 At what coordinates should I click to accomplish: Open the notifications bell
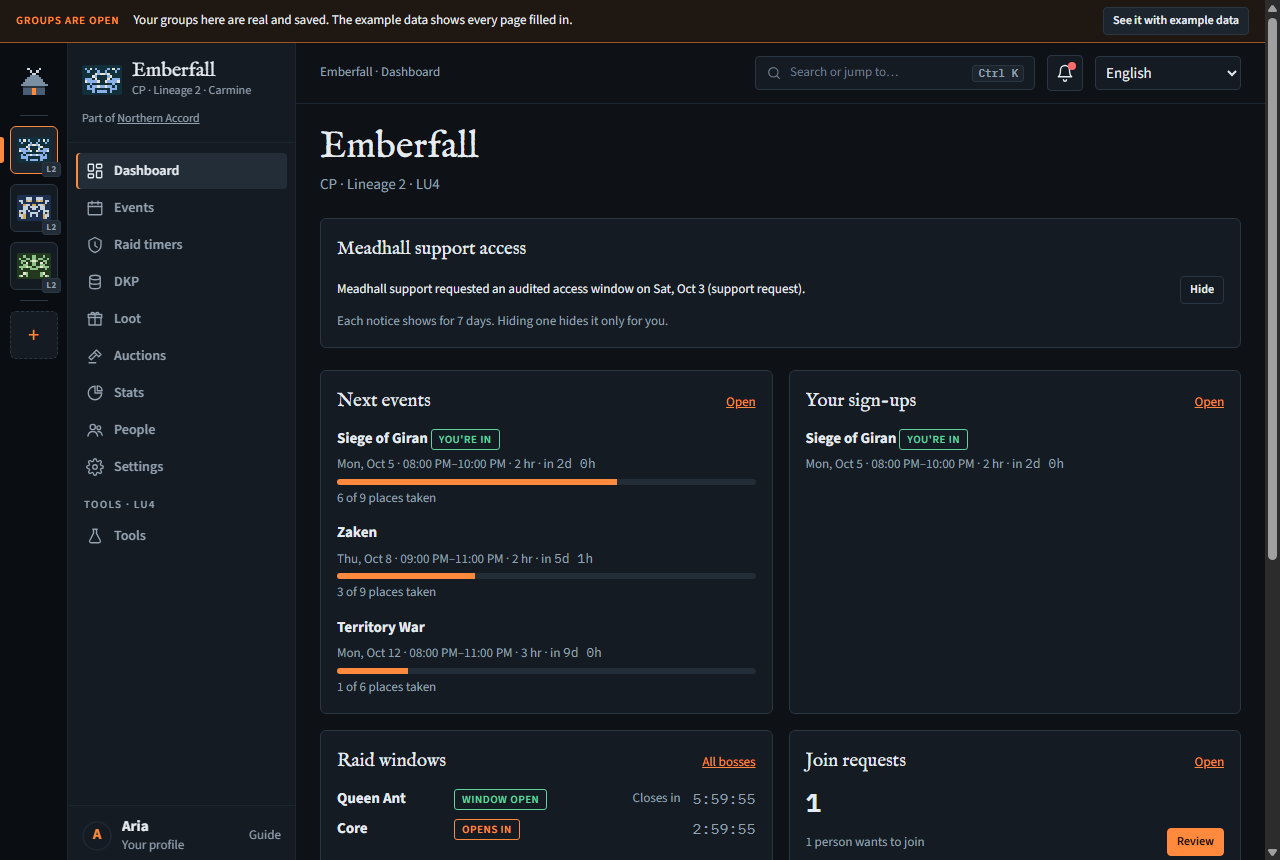(x=1065, y=73)
